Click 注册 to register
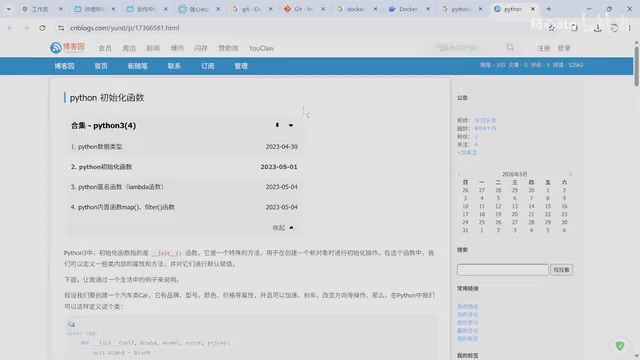Image resolution: width=640 pixels, height=360 pixels. click(x=544, y=48)
